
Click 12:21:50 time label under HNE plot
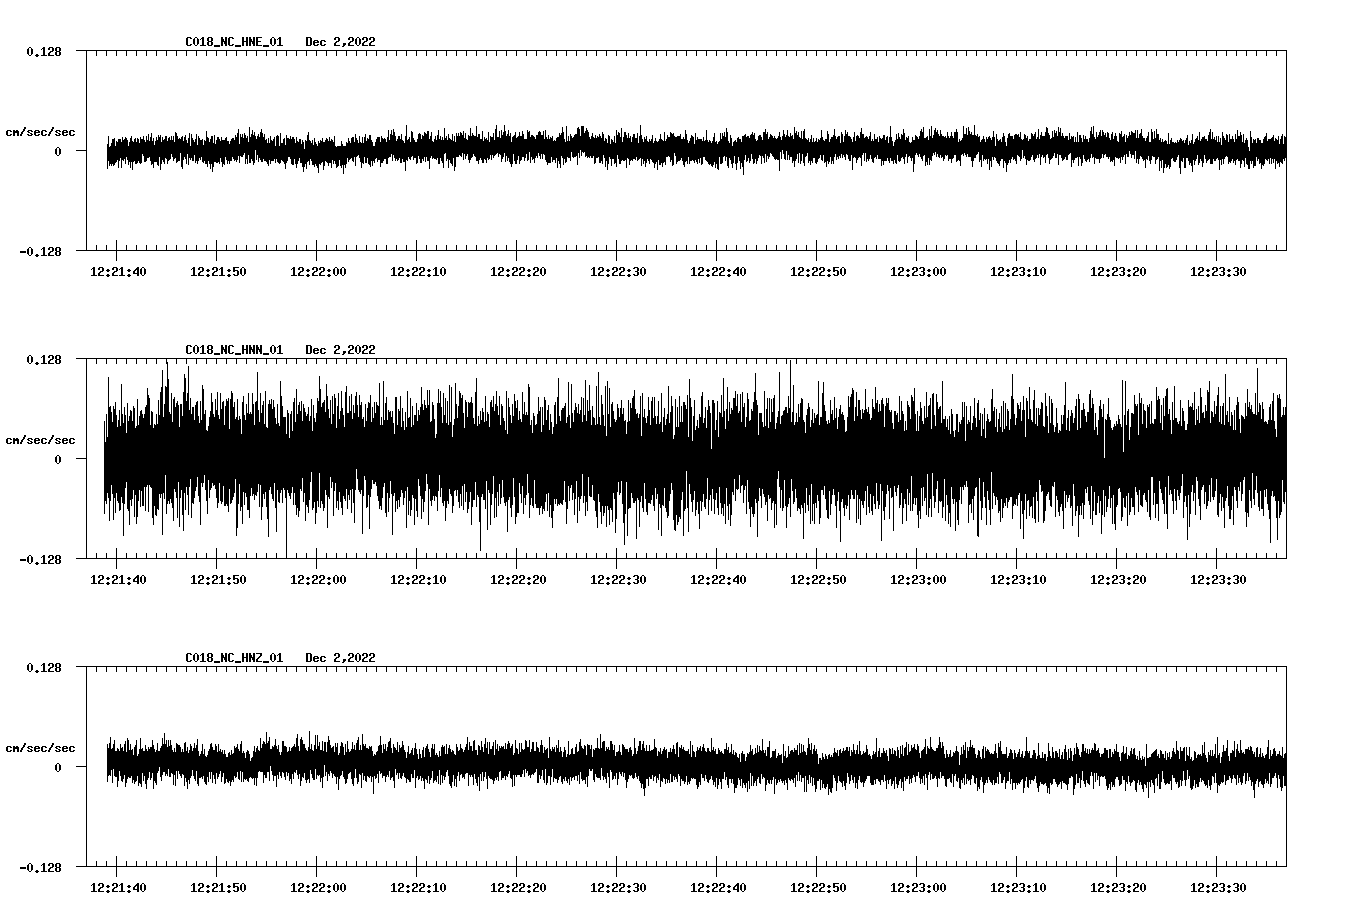coord(218,271)
